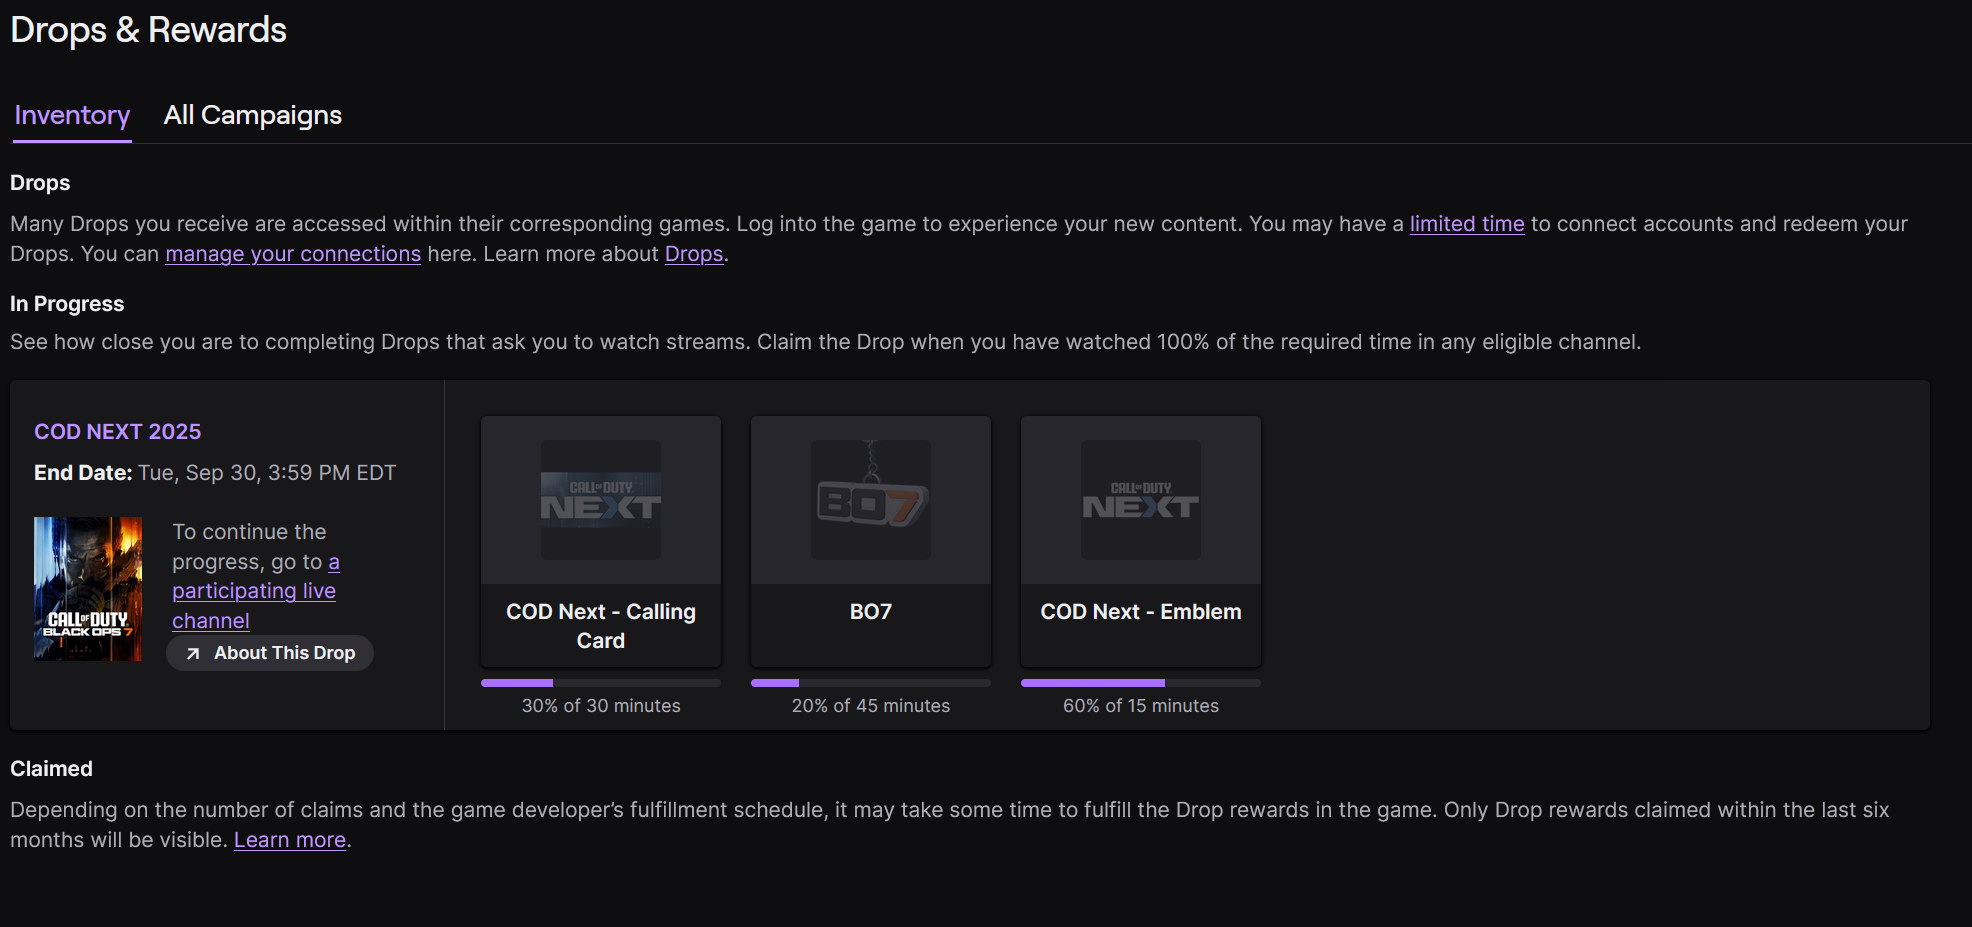Viewport: 1972px width, 927px height.
Task: Select the COD Next Calling Card reward image
Action: [x=600, y=500]
